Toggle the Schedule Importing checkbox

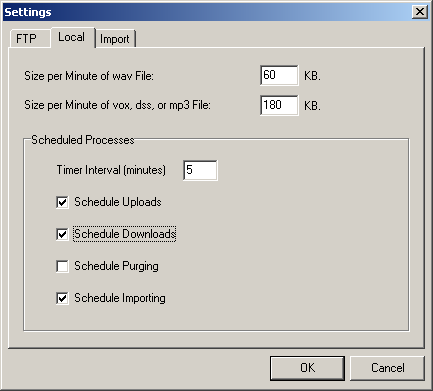pyautogui.click(x=62, y=298)
